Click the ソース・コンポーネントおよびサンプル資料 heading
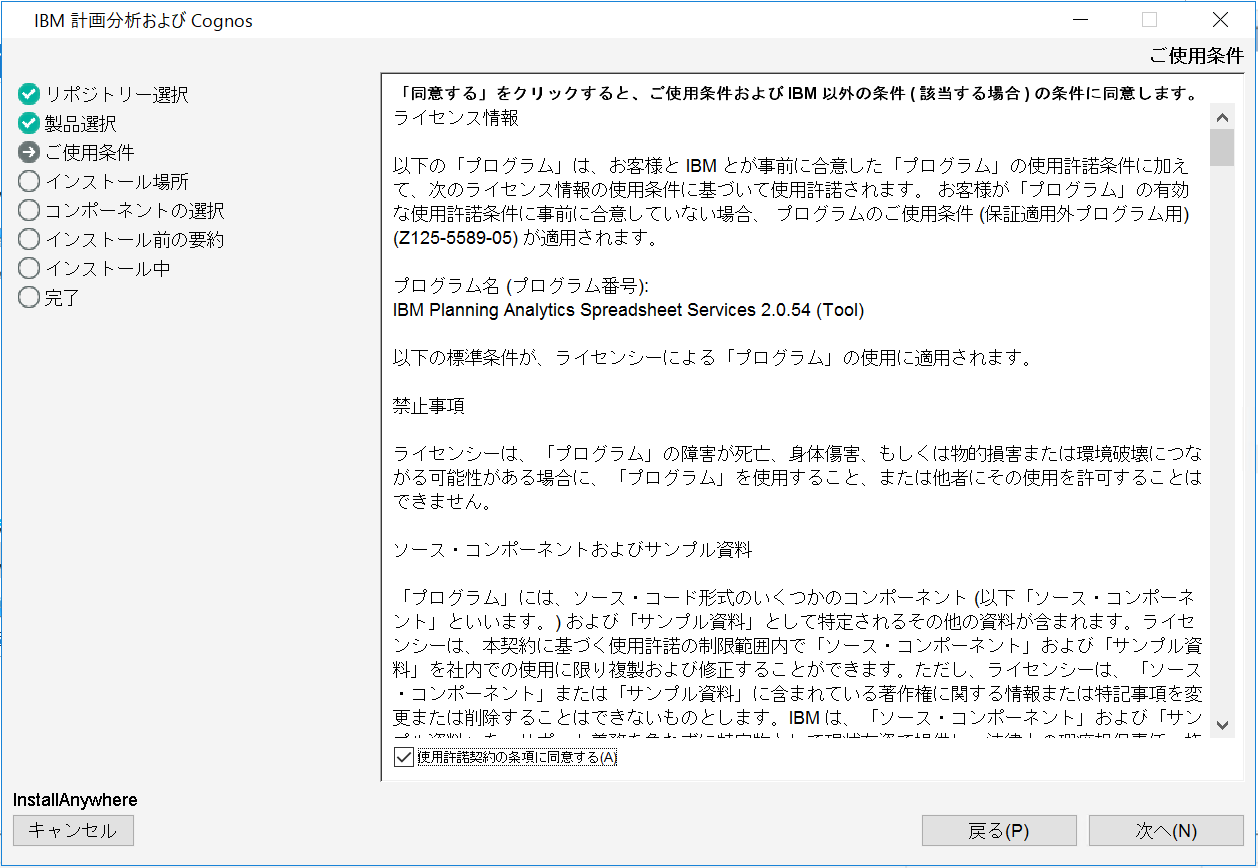This screenshot has height=868, width=1258. point(572,550)
